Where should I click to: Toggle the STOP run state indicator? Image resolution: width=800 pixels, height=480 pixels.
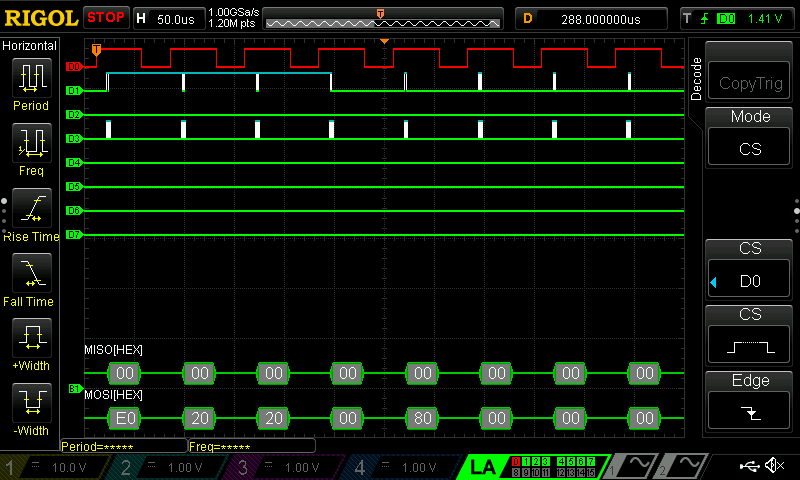(106, 17)
